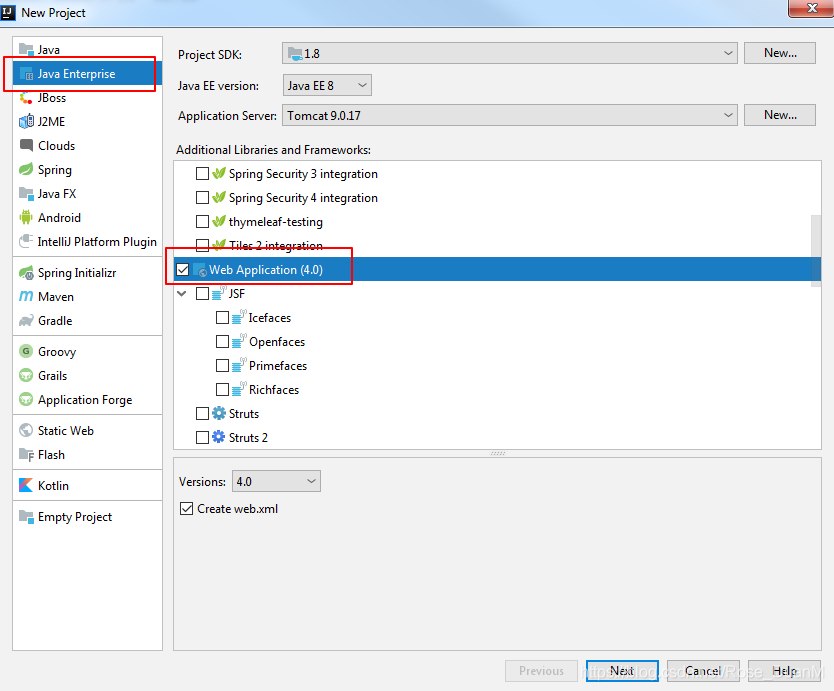Select the 'Empty Project' type label
Viewport: 834px width, 691px height.
75,517
